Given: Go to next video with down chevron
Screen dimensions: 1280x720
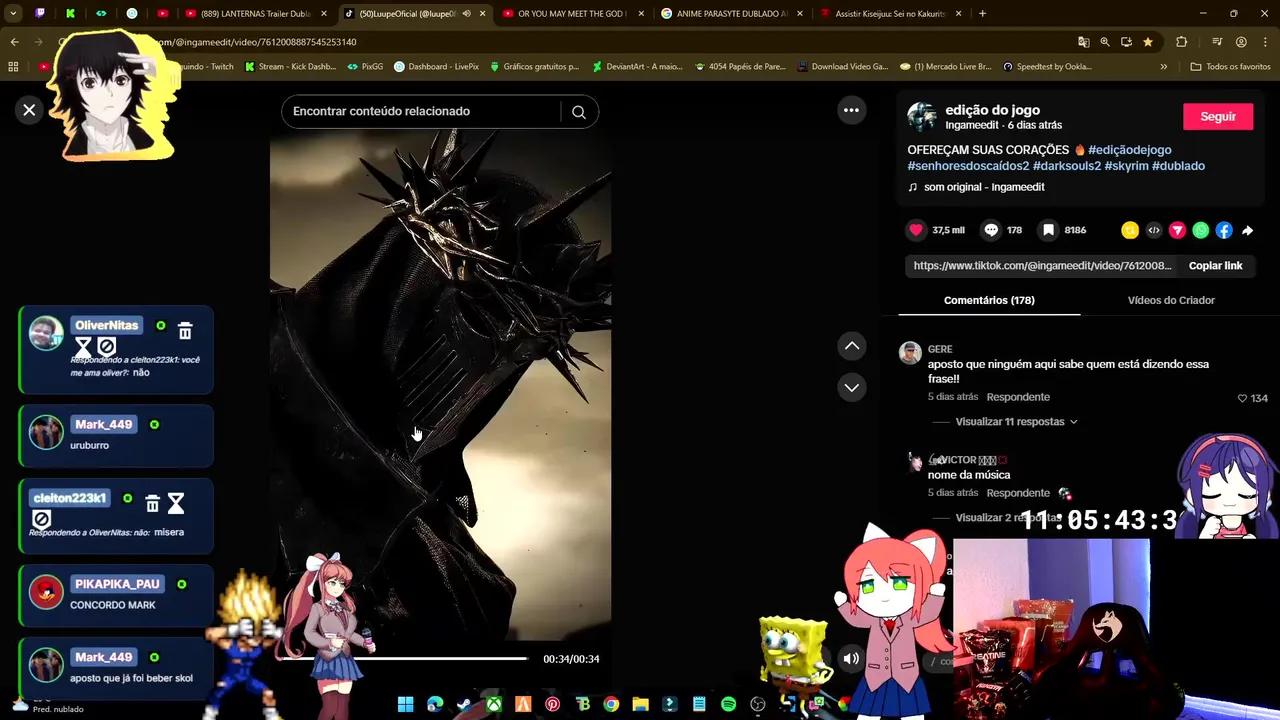Looking at the screenshot, I should 852,387.
